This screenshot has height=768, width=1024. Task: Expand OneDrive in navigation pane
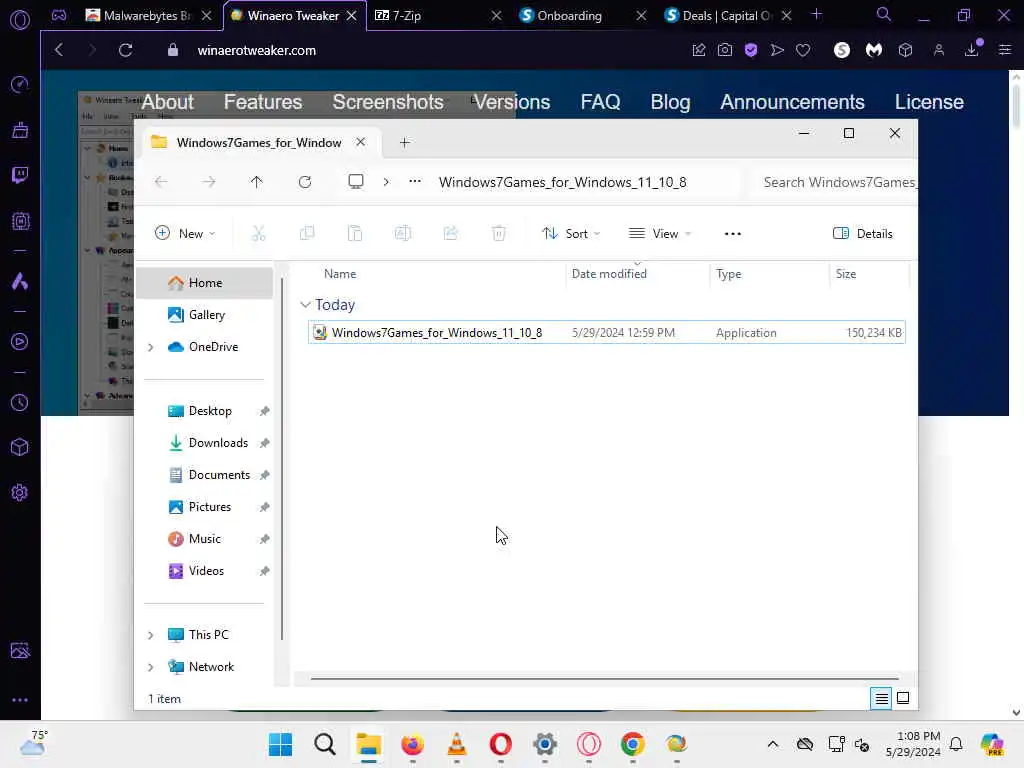pyautogui.click(x=151, y=347)
